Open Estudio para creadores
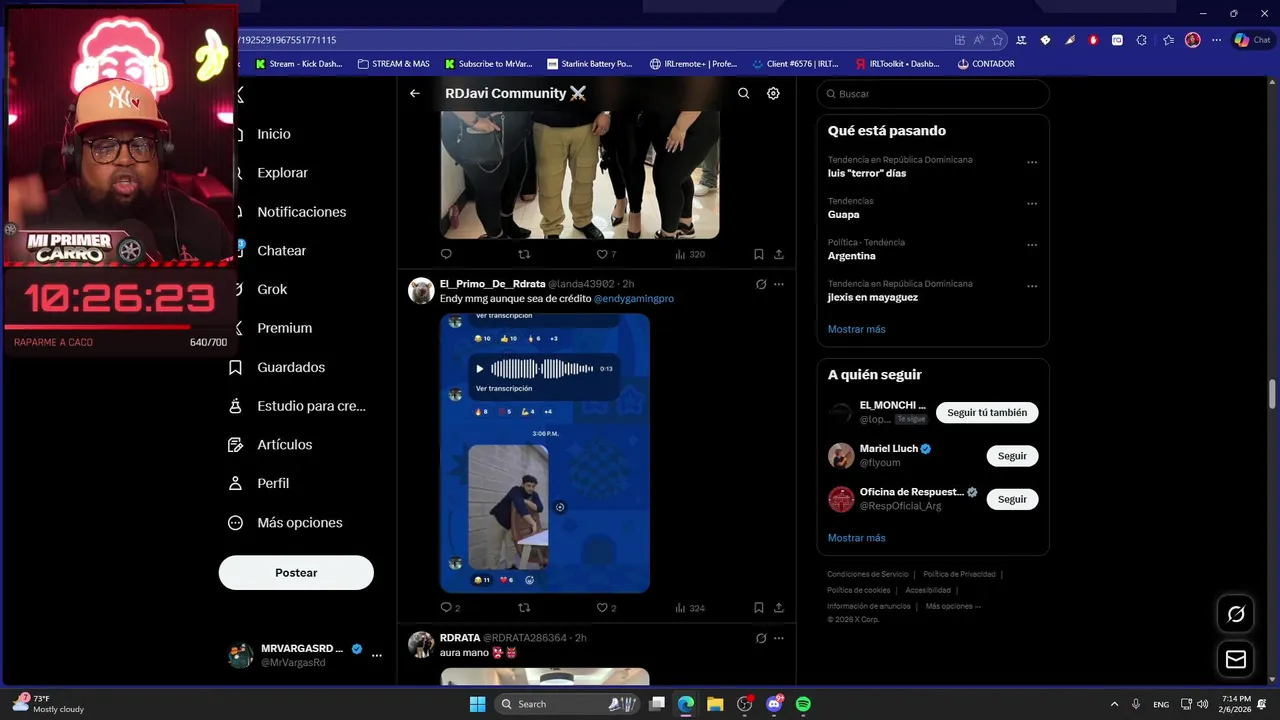 click(297, 406)
